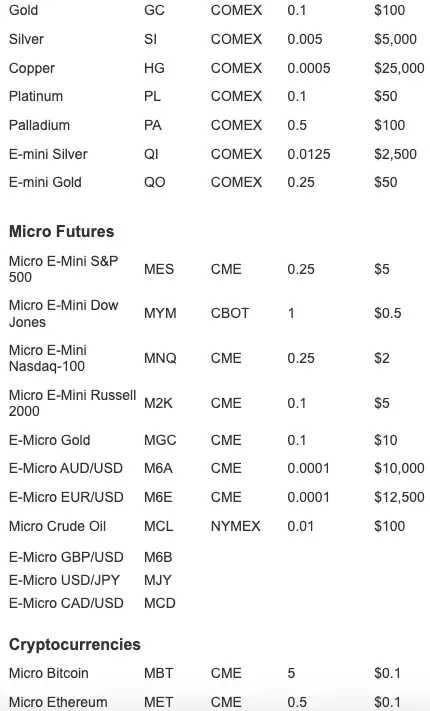Select the E-mini Silver row name
The image size is (430, 711).
point(48,154)
